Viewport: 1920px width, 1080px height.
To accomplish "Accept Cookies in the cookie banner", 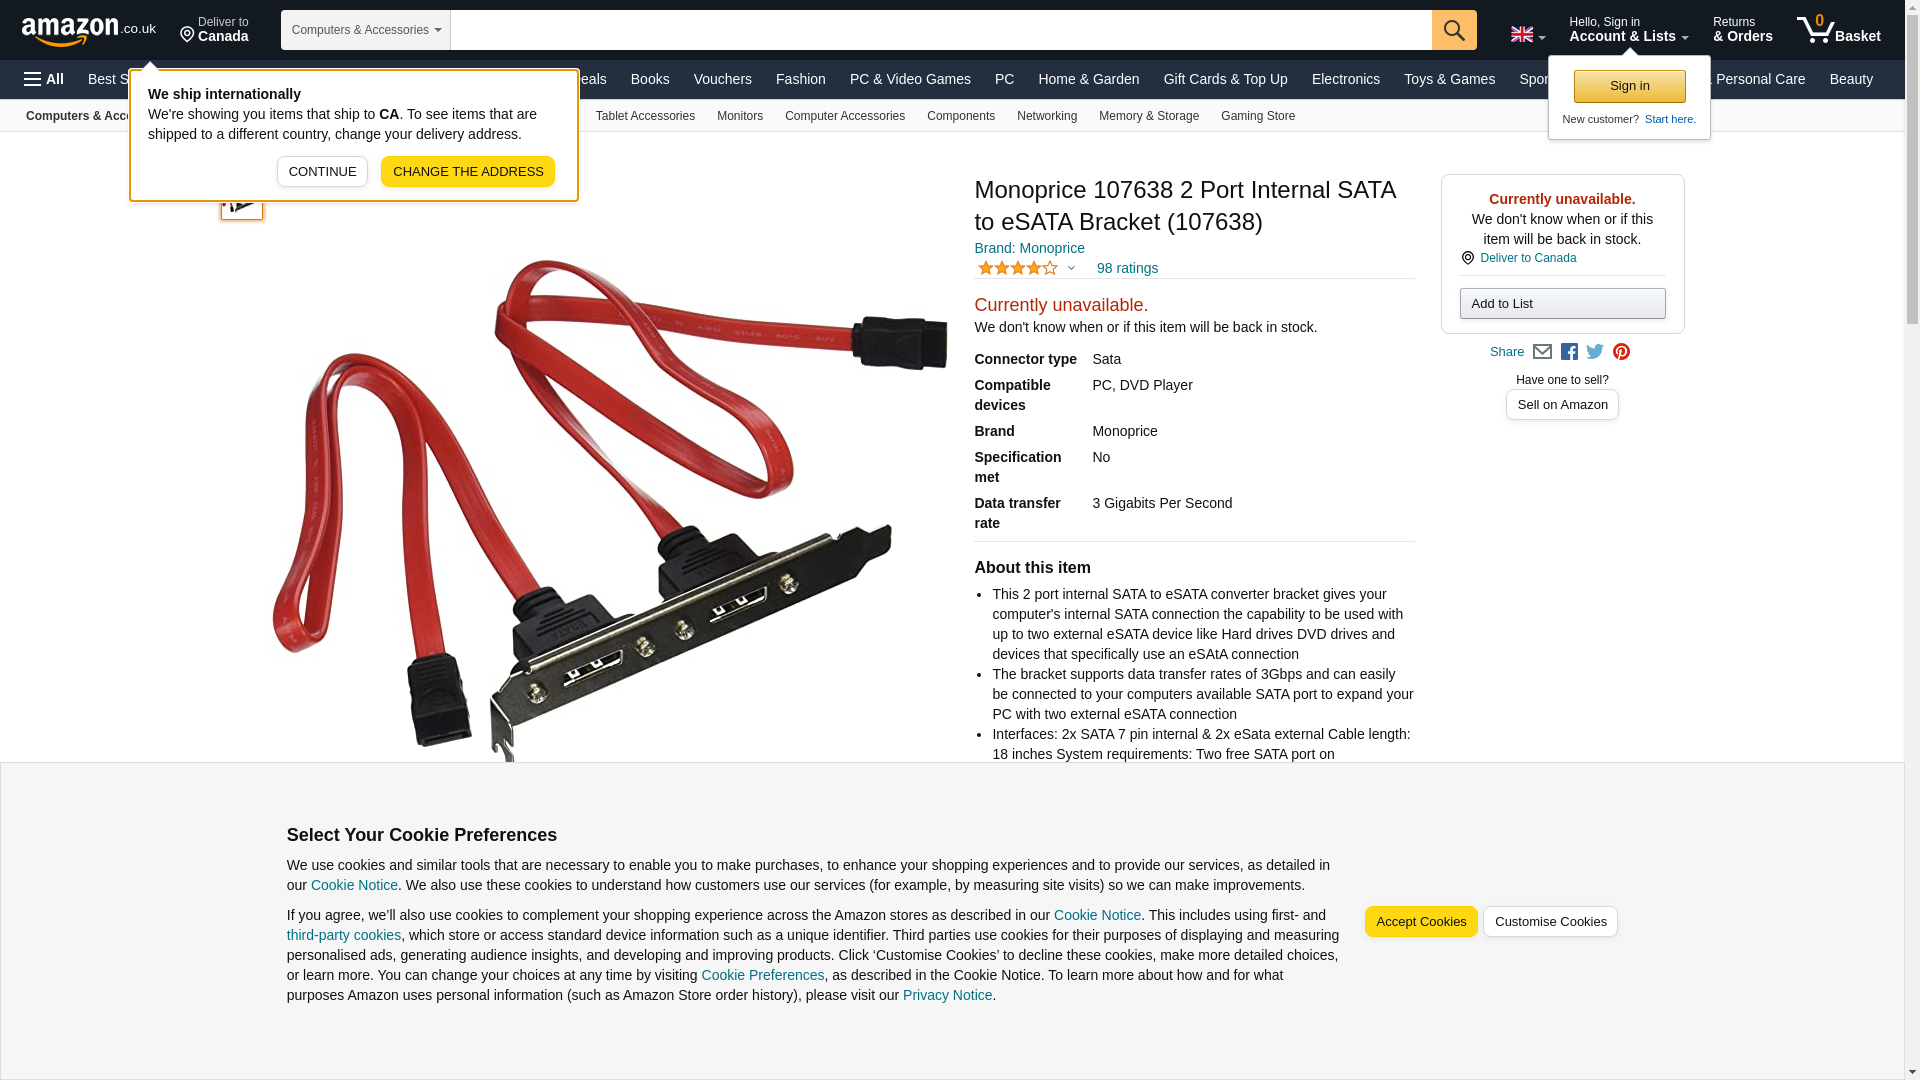I will click(1421, 922).
